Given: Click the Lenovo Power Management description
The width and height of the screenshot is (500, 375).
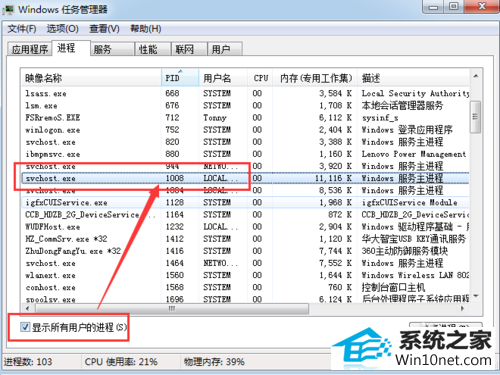Looking at the screenshot, I should [x=414, y=154].
